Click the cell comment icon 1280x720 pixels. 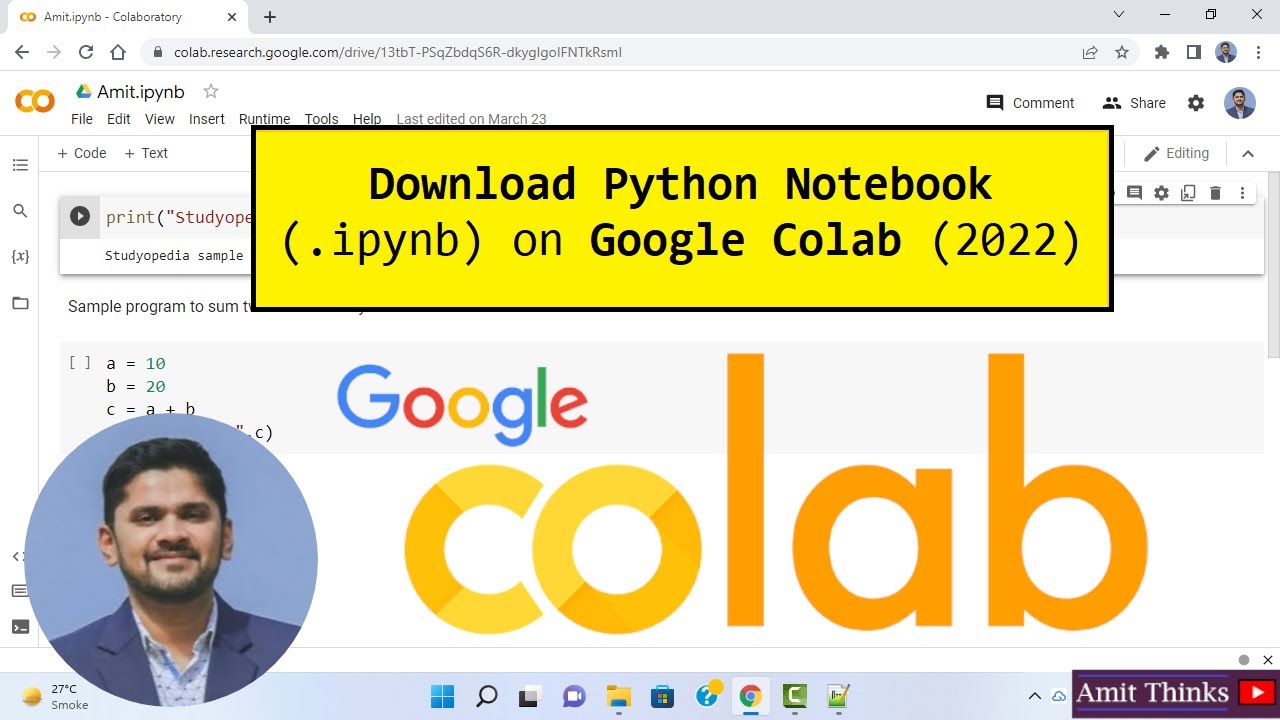click(x=1134, y=193)
